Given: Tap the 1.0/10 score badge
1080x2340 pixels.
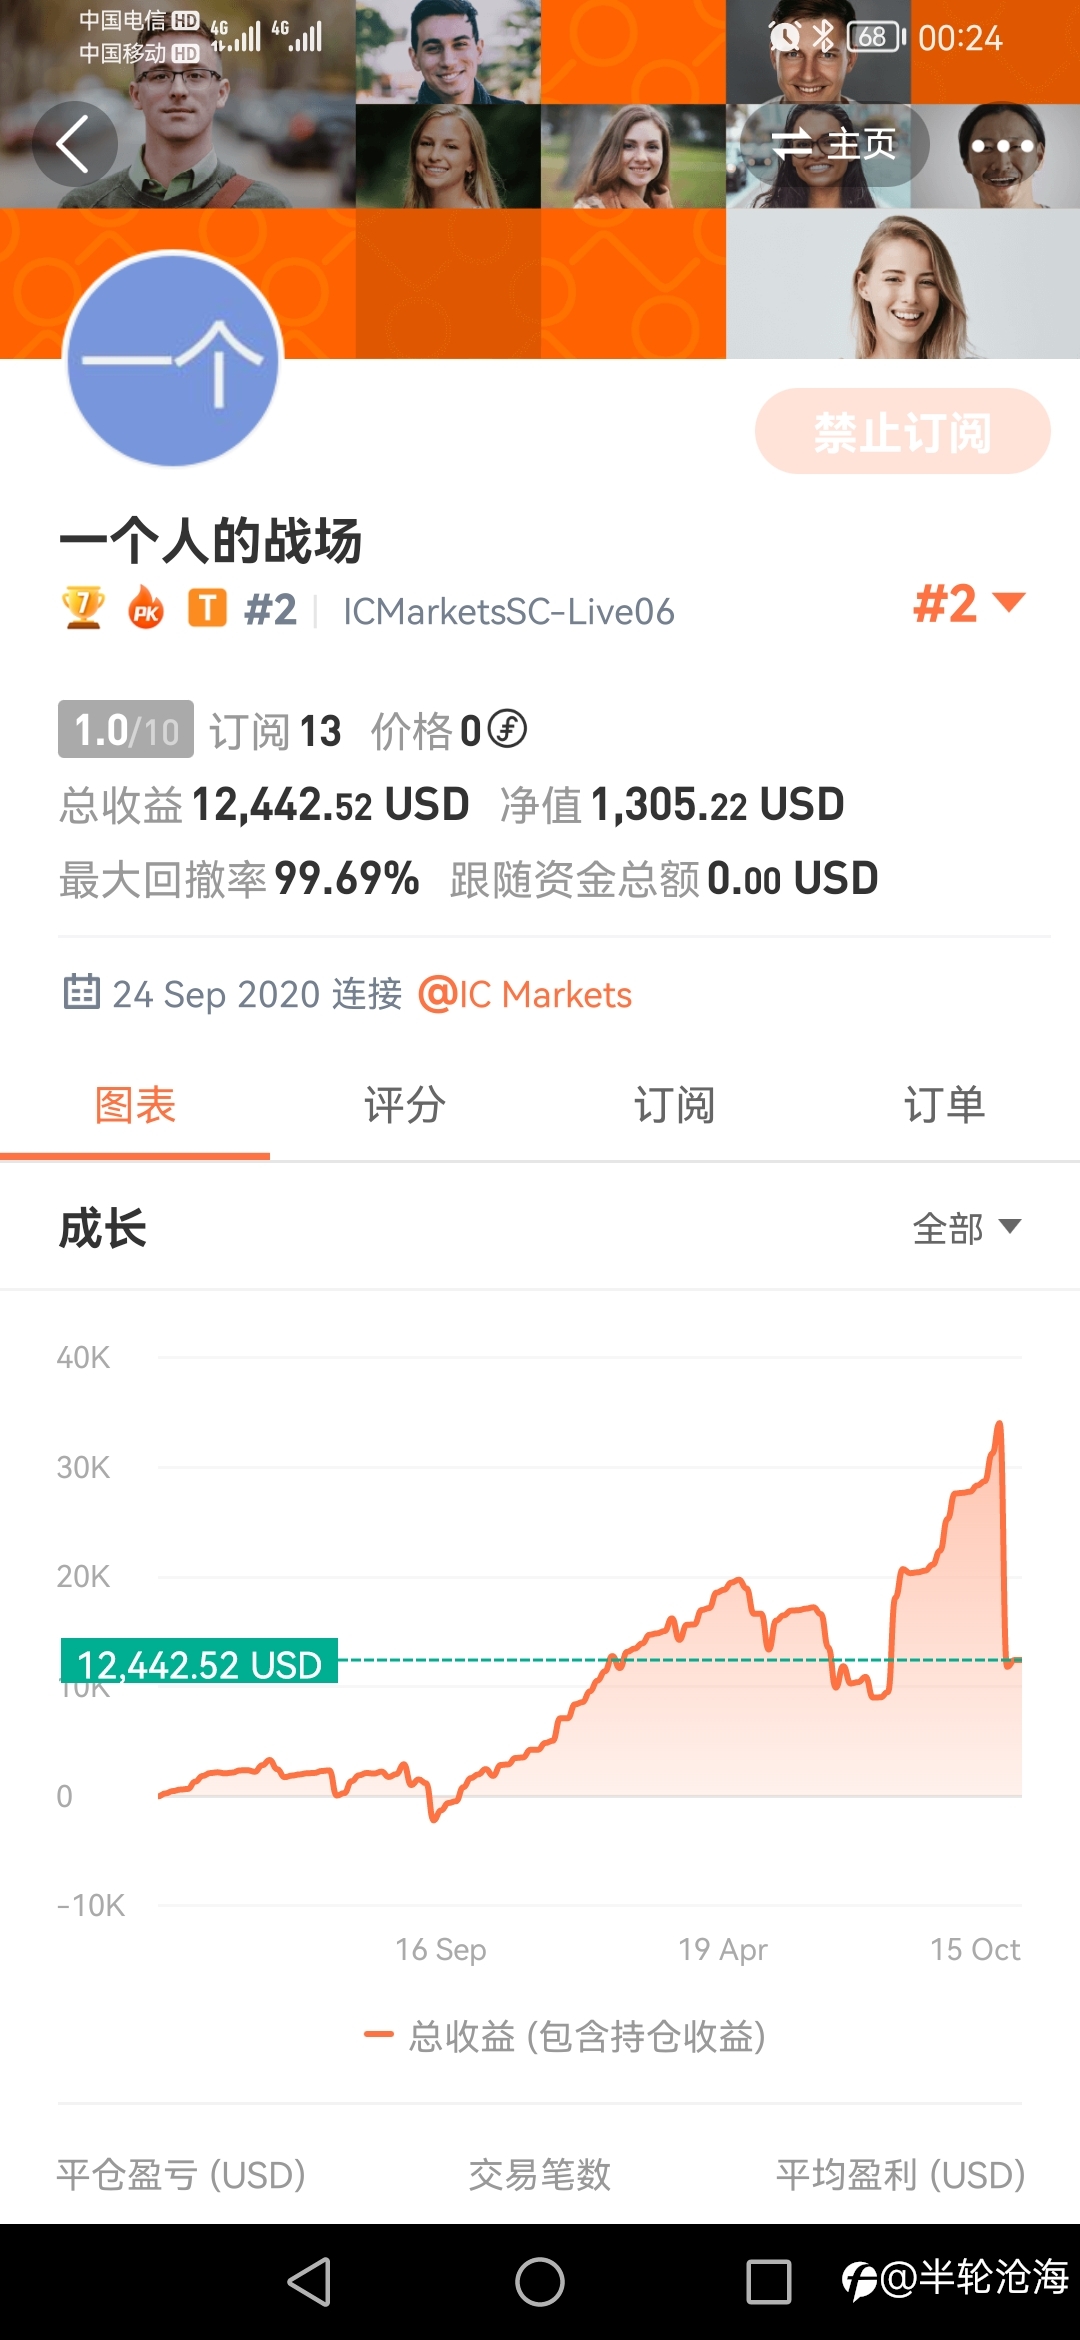Looking at the screenshot, I should (x=126, y=729).
